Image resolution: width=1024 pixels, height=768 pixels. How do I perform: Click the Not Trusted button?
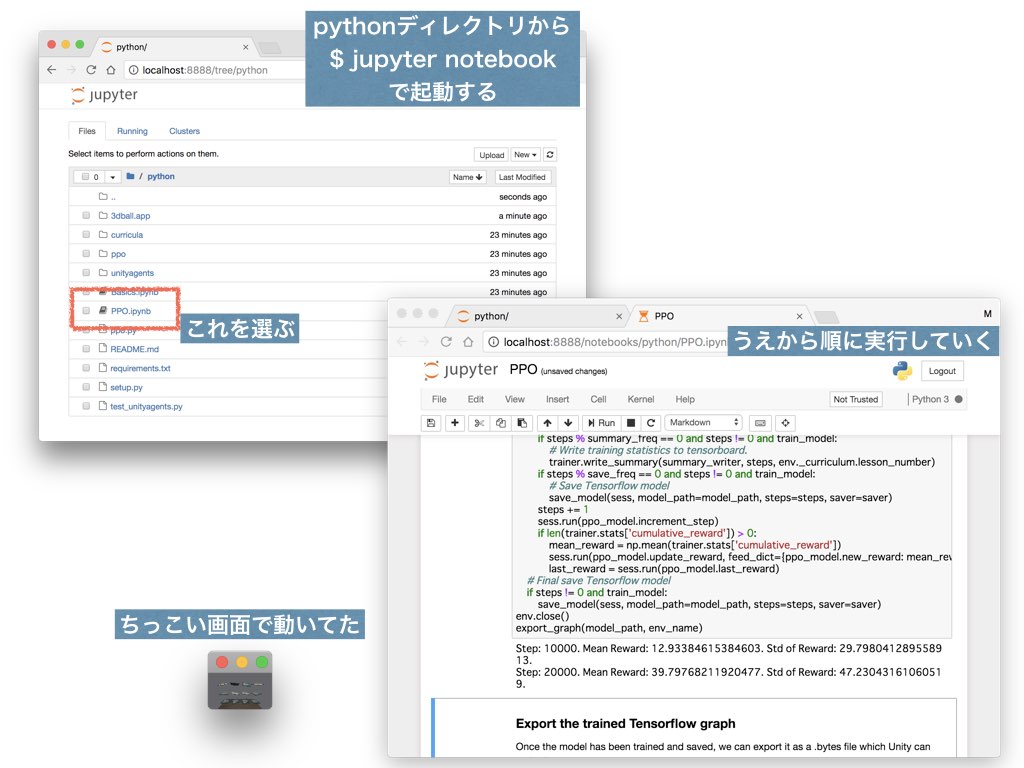coord(856,399)
